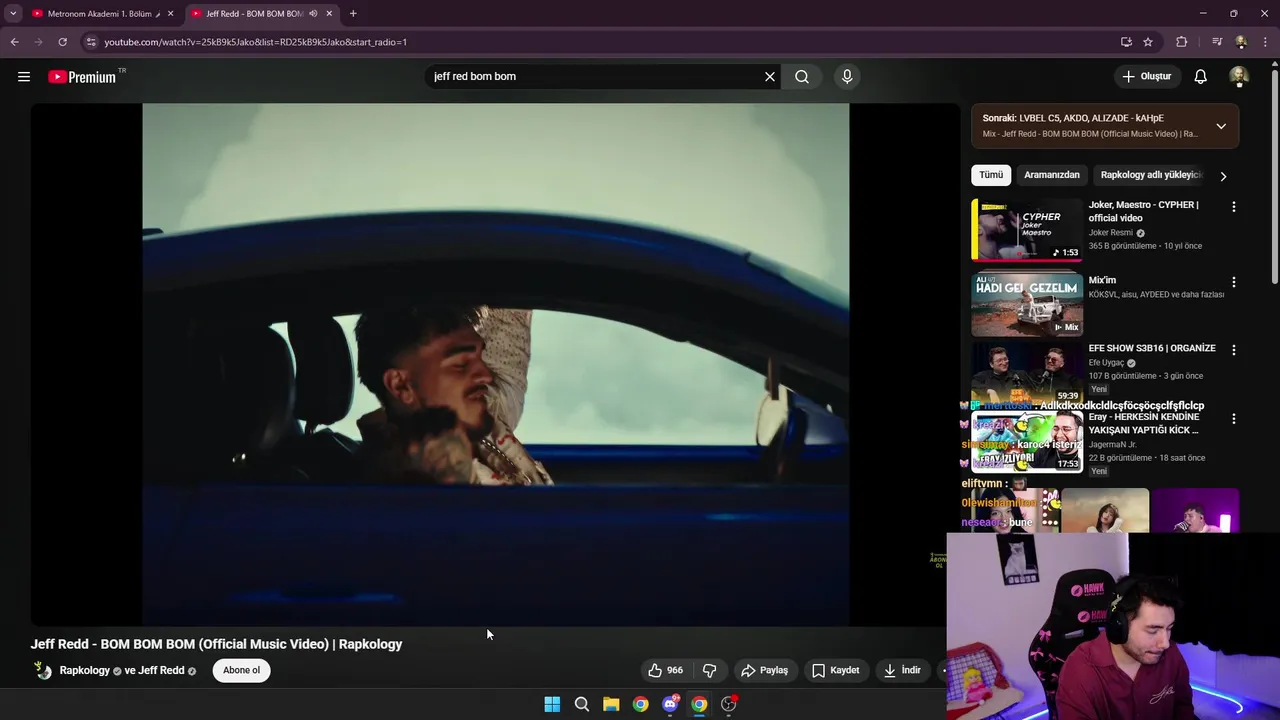Open the Rapkology channel name link
The width and height of the screenshot is (1280, 720).
85,670
